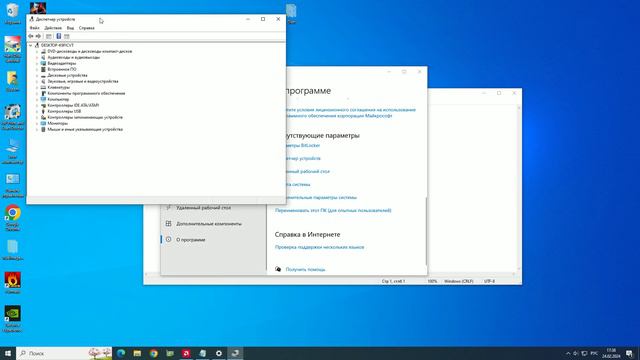
Task: Expand the Аудиовходы и аудиовыходы node
Action: click(x=37, y=58)
